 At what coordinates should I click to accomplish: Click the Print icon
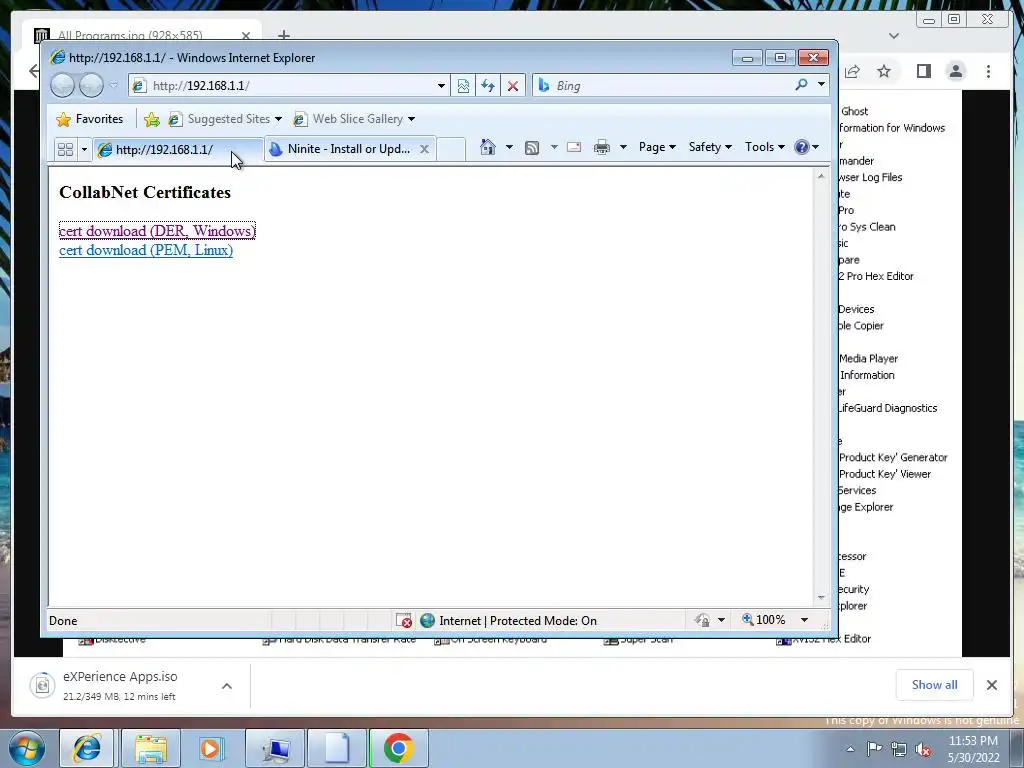pyautogui.click(x=601, y=147)
